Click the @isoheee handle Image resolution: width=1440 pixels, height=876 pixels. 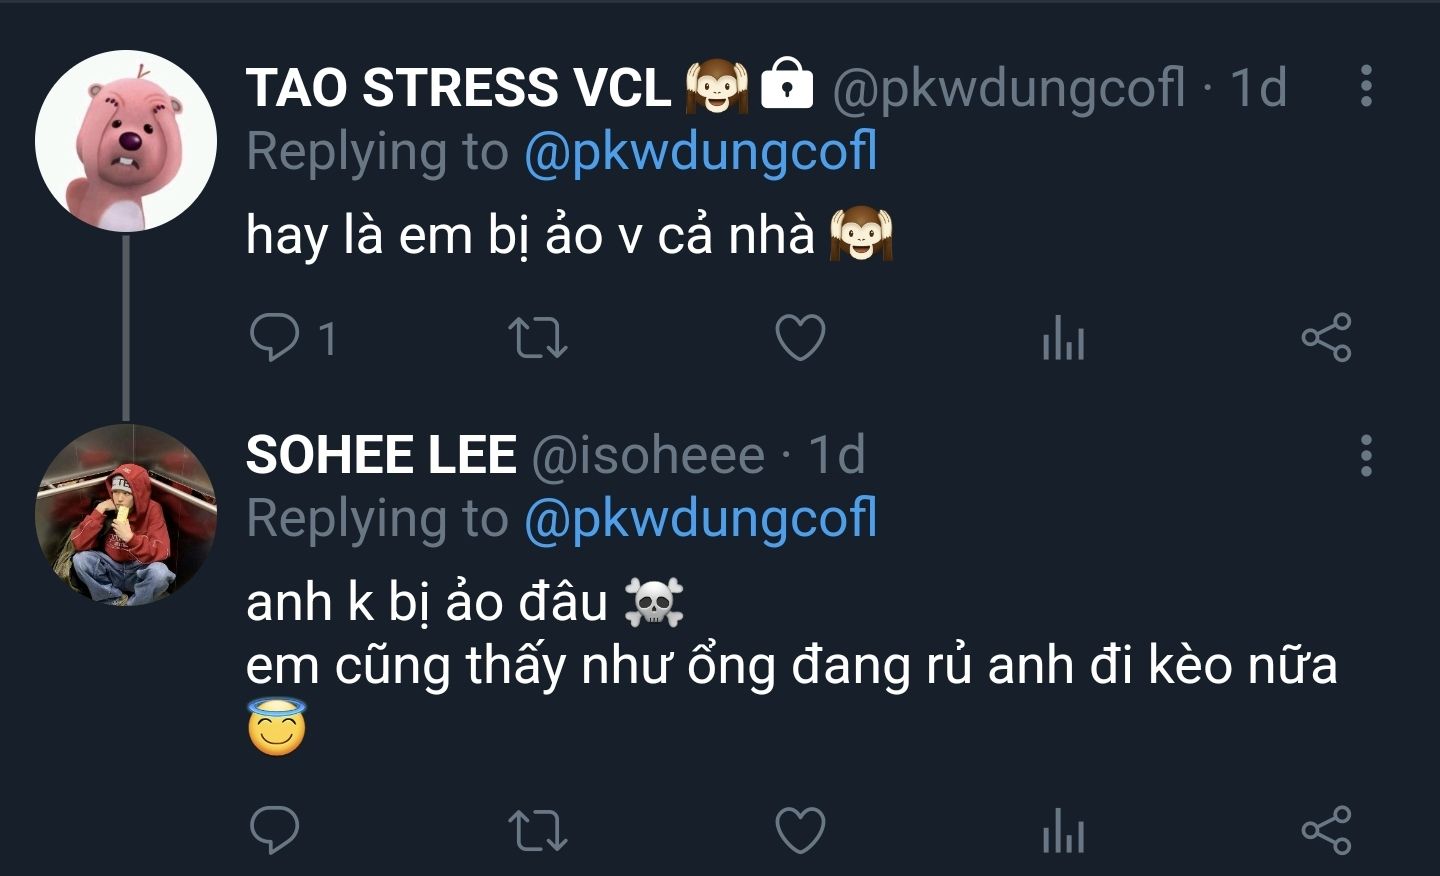(648, 455)
